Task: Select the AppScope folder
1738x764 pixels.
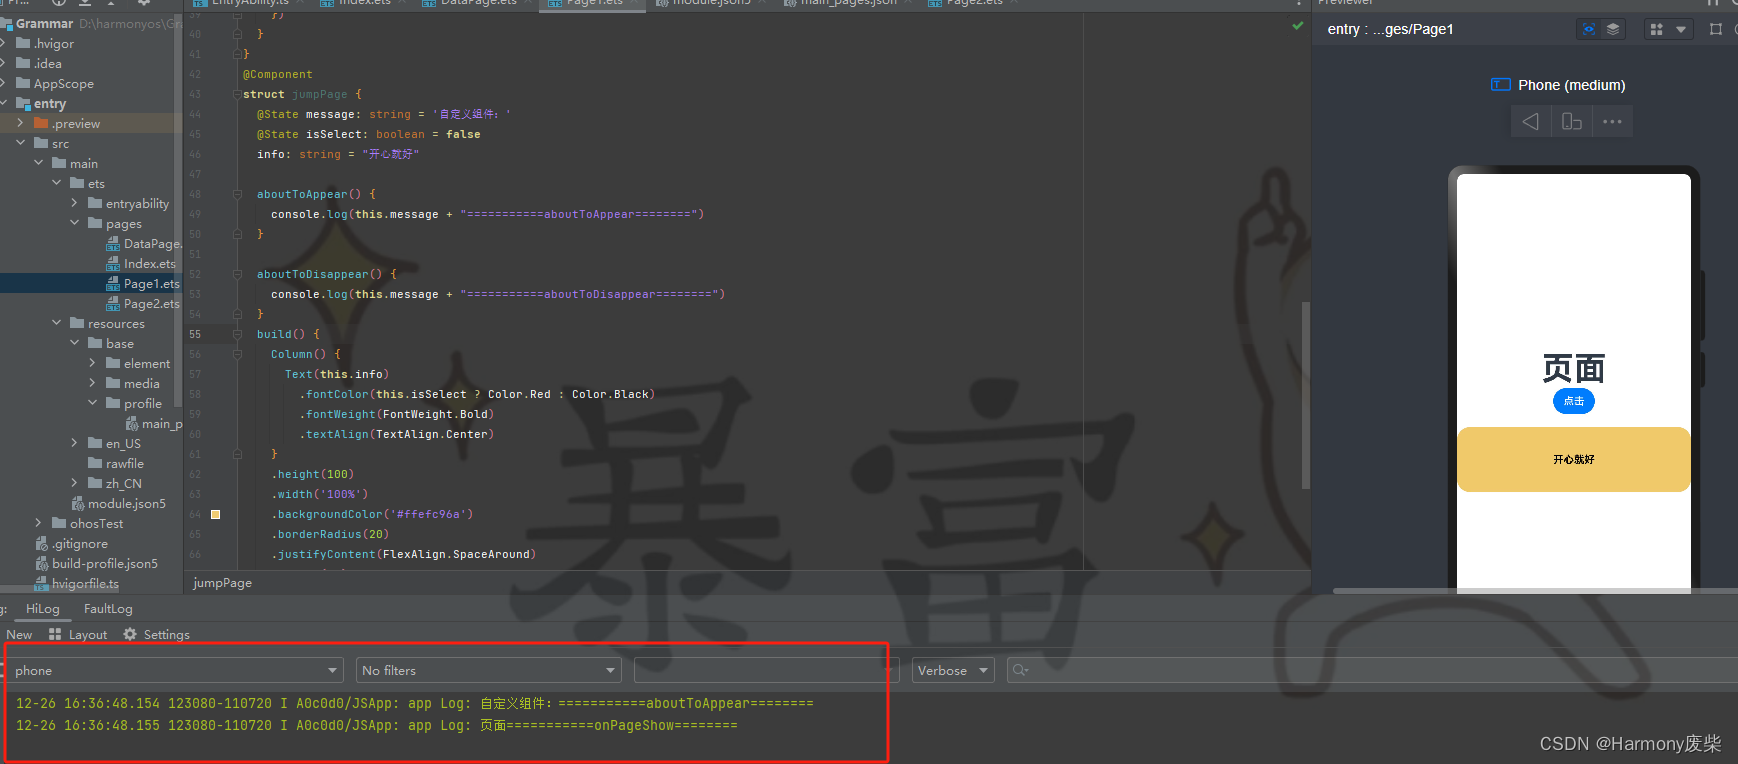Action: [55, 84]
